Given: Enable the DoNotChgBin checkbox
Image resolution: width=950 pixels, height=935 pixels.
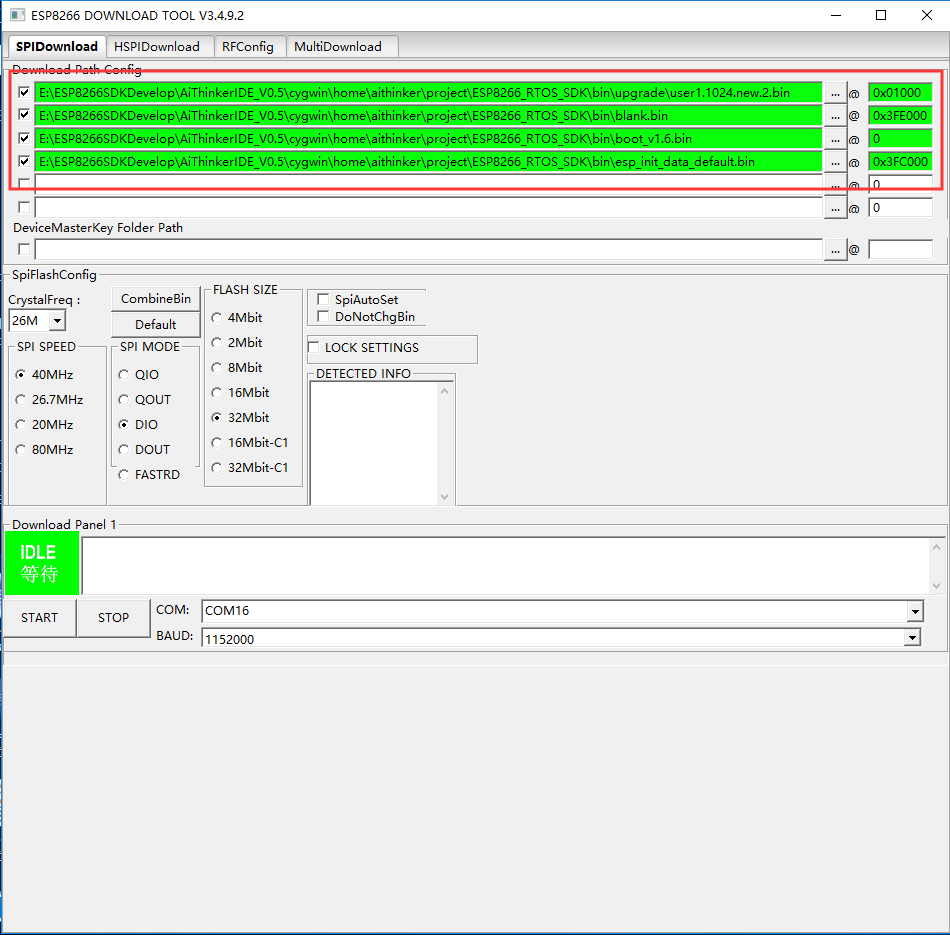Looking at the screenshot, I should (x=323, y=316).
